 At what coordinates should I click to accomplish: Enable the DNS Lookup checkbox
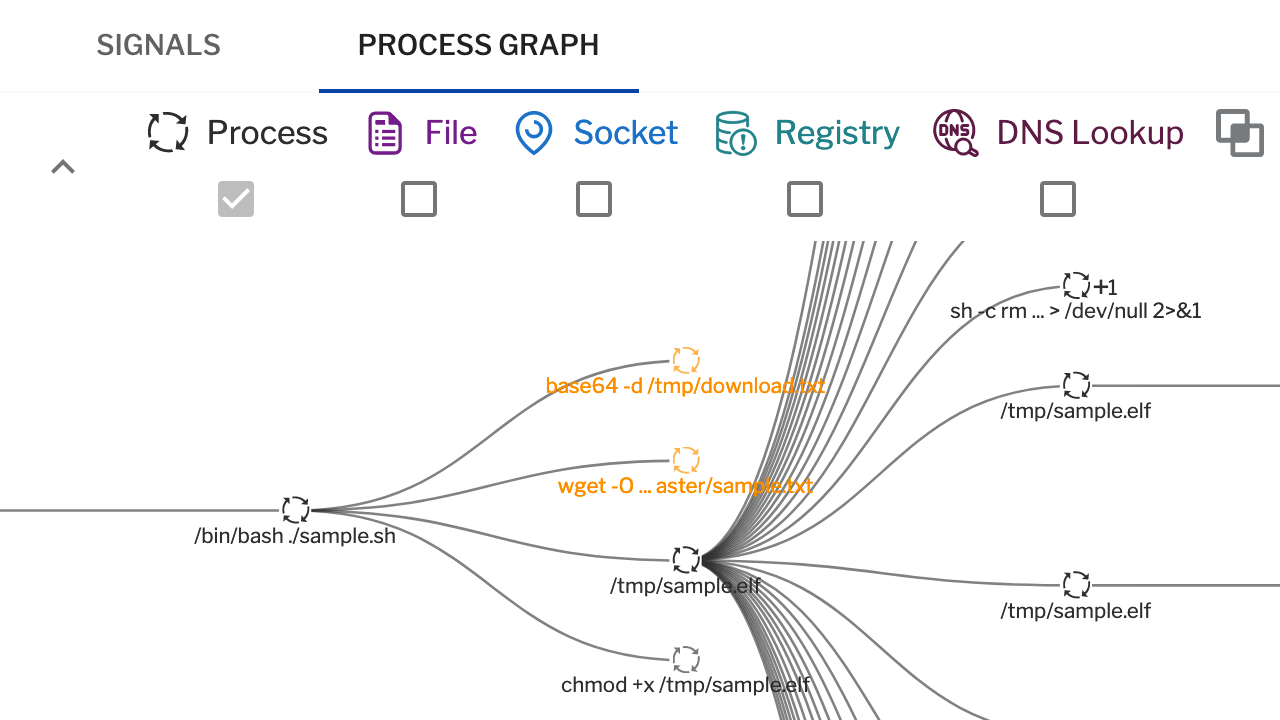click(1058, 199)
